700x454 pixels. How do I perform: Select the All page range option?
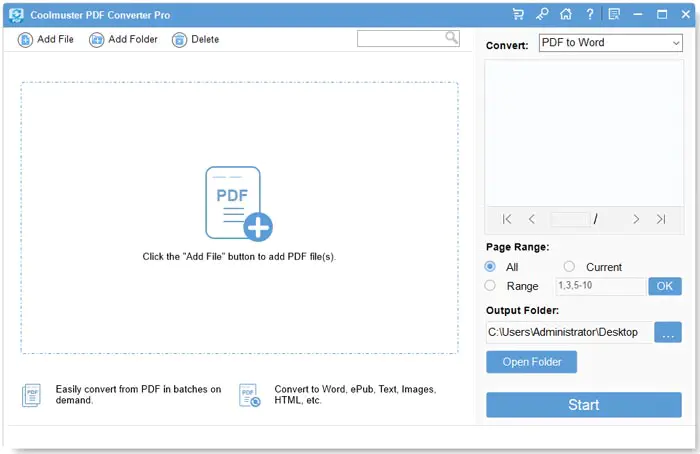click(x=490, y=267)
